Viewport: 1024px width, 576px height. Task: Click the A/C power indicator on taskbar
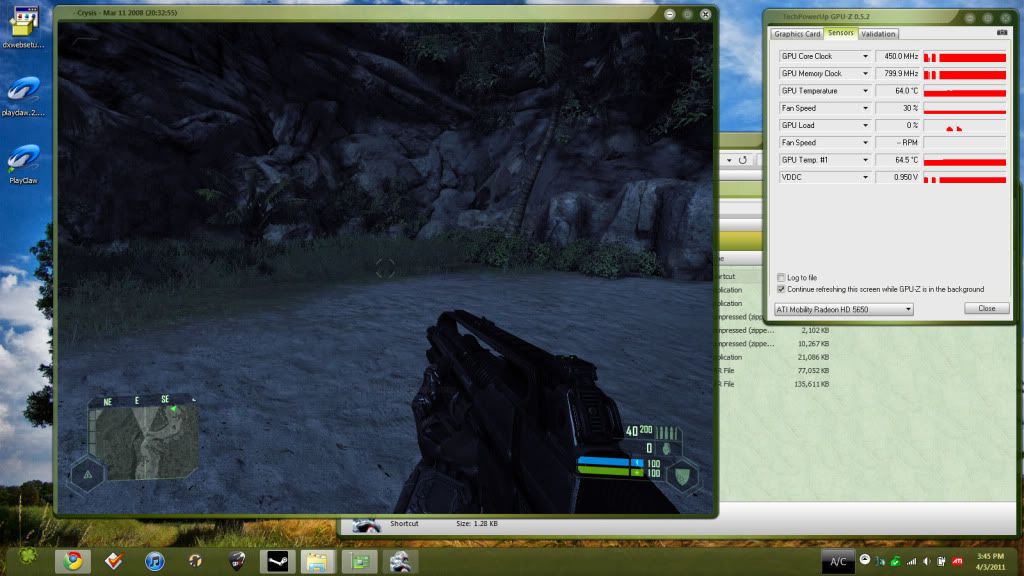pos(838,561)
